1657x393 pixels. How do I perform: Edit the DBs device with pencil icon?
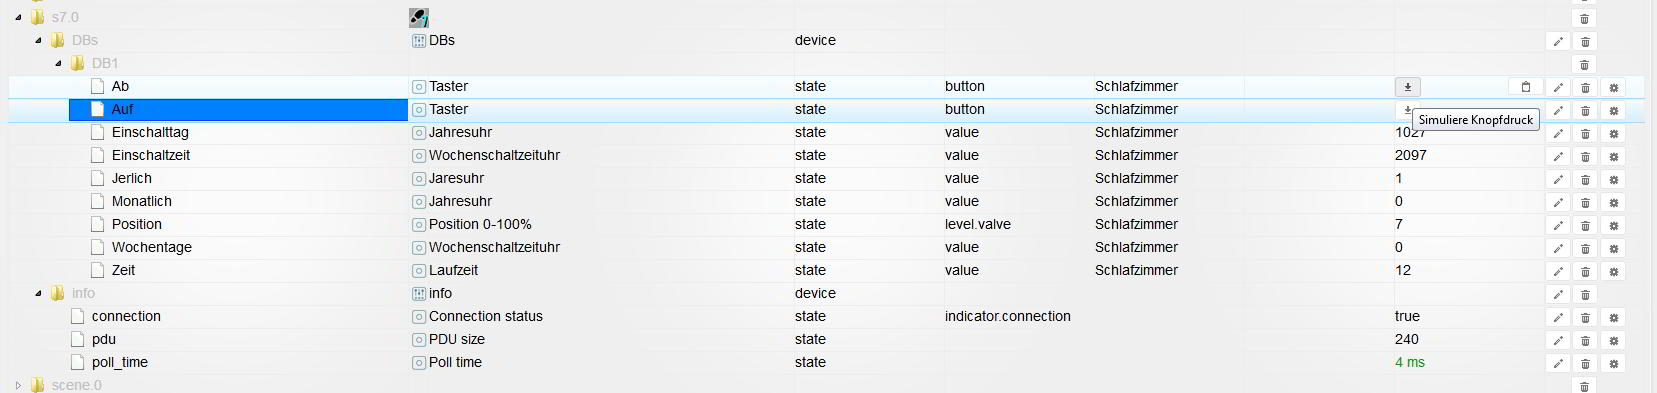click(x=1557, y=41)
